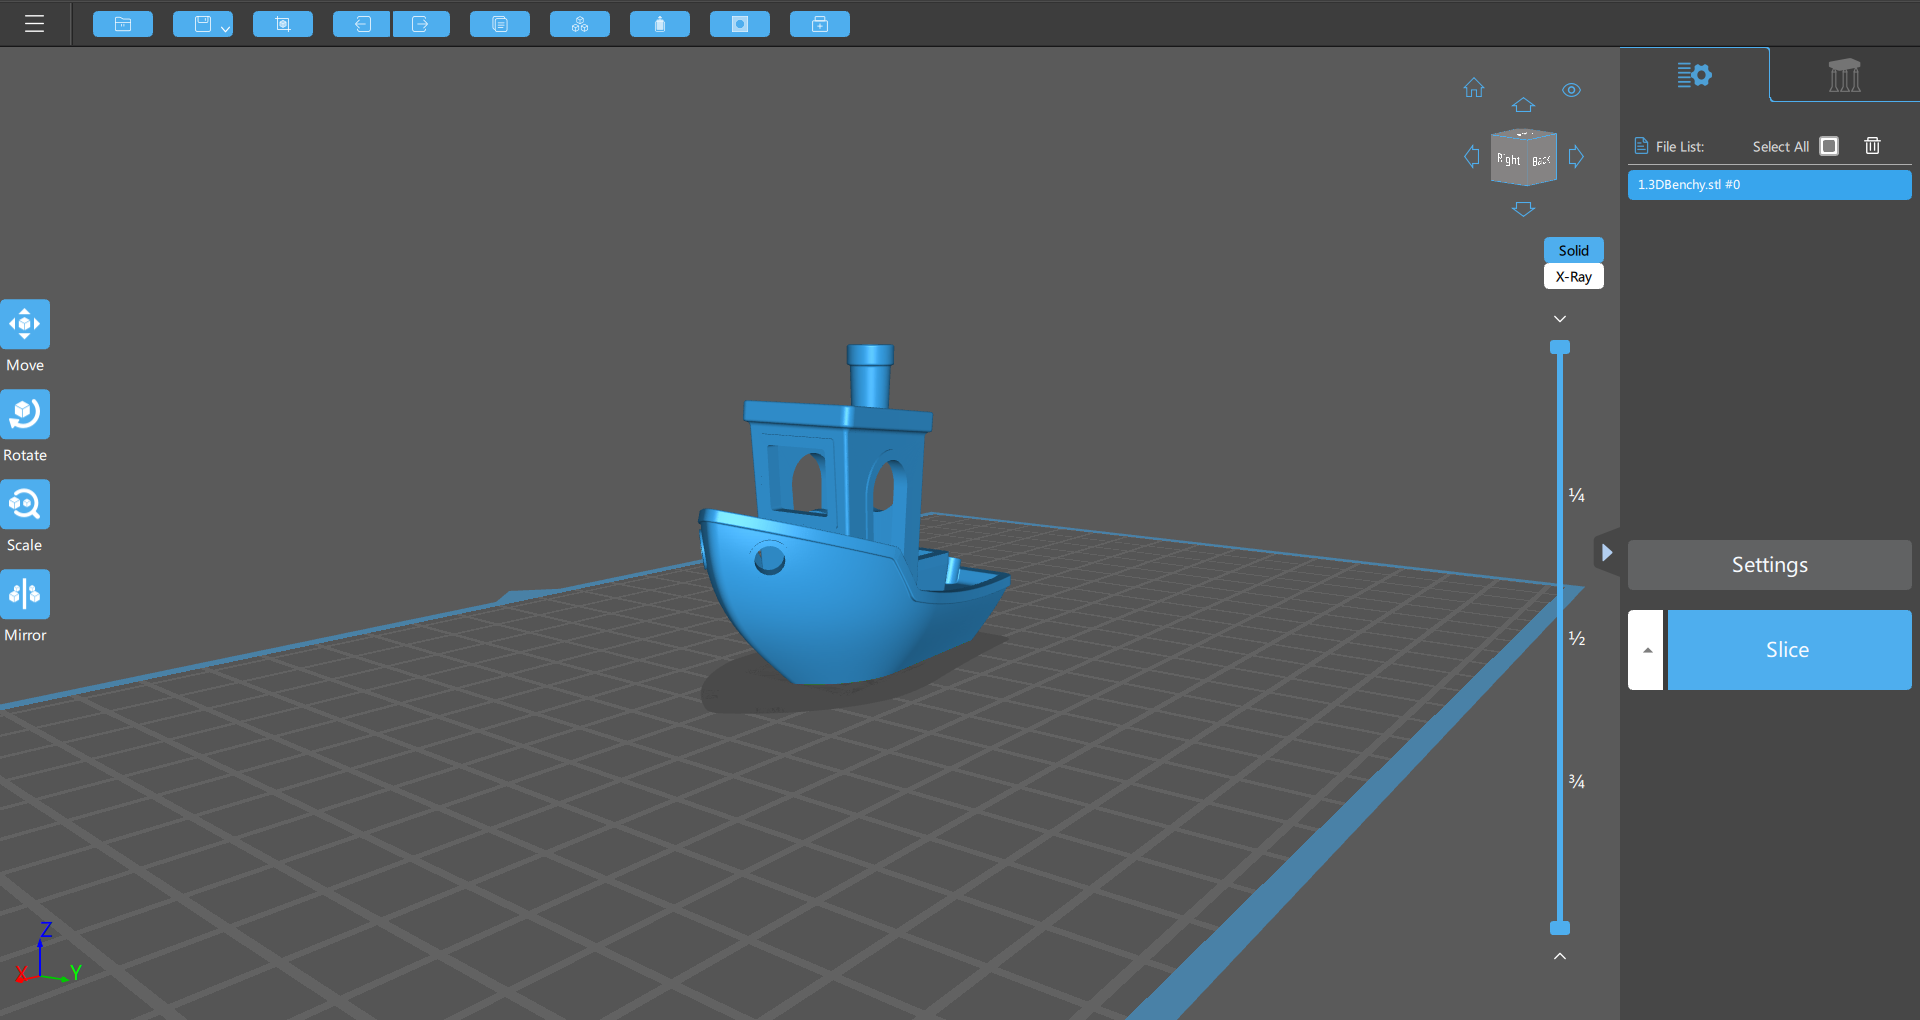This screenshot has height=1020, width=1920.
Task: Click the auto layout cubes icon
Action: click(580, 24)
